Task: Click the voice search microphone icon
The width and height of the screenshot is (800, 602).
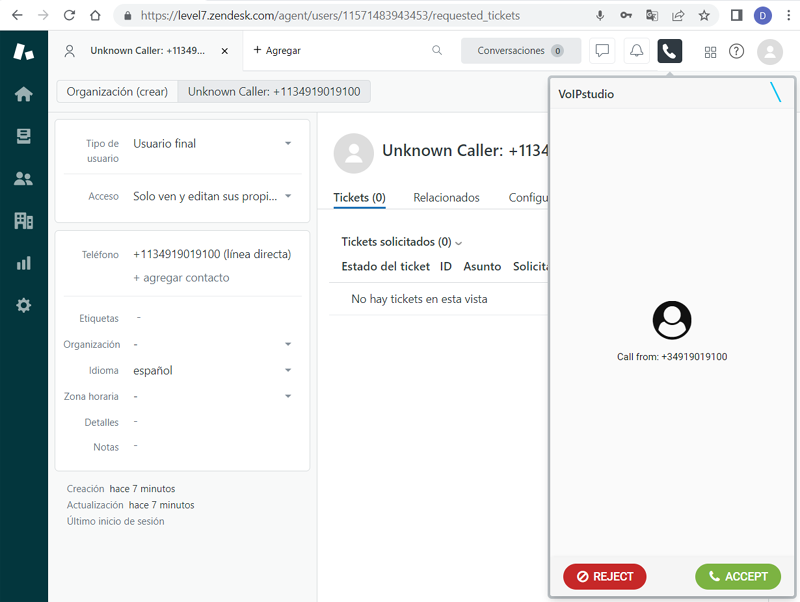Action: point(600,15)
